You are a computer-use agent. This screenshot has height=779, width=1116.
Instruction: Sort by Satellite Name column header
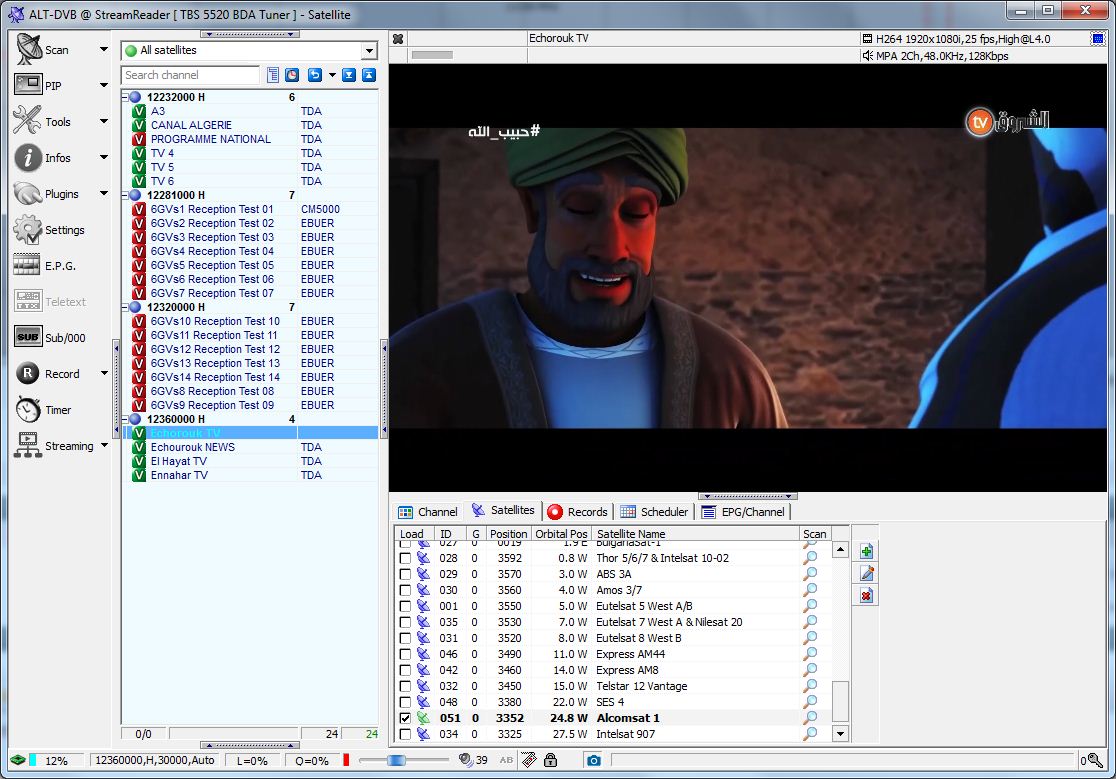[695, 534]
